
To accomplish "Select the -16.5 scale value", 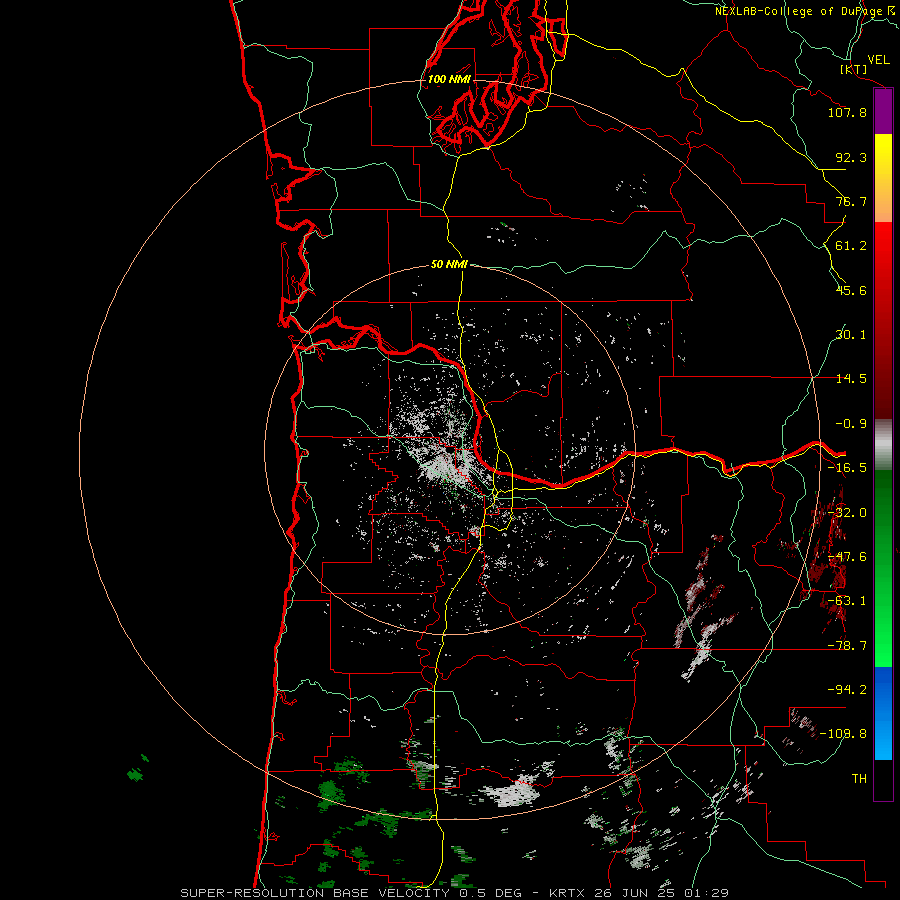I will click(847, 468).
